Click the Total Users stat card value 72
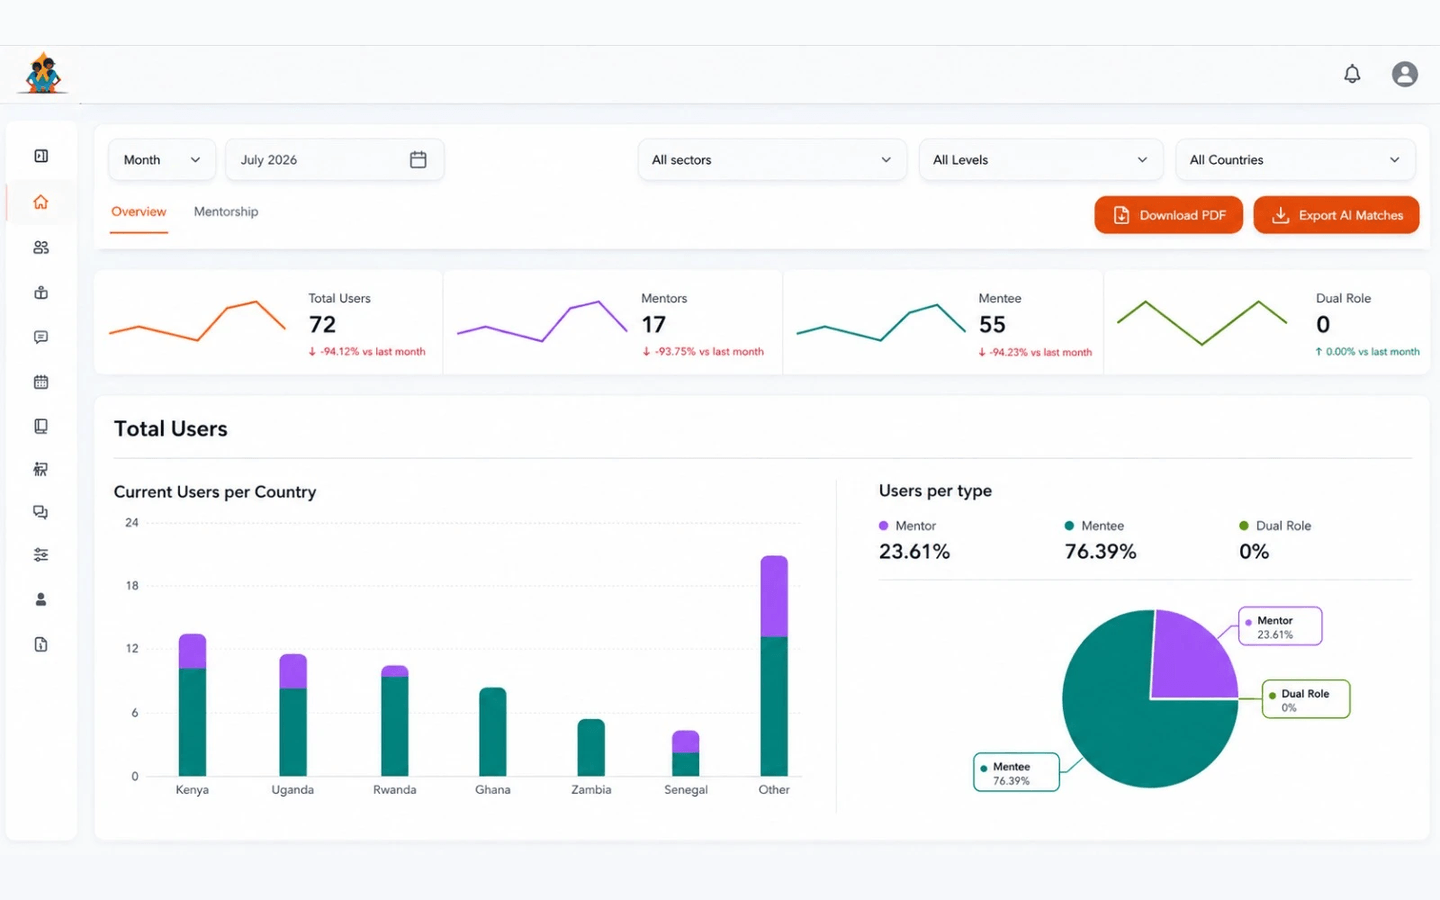The height and width of the screenshot is (900, 1440). (x=323, y=325)
